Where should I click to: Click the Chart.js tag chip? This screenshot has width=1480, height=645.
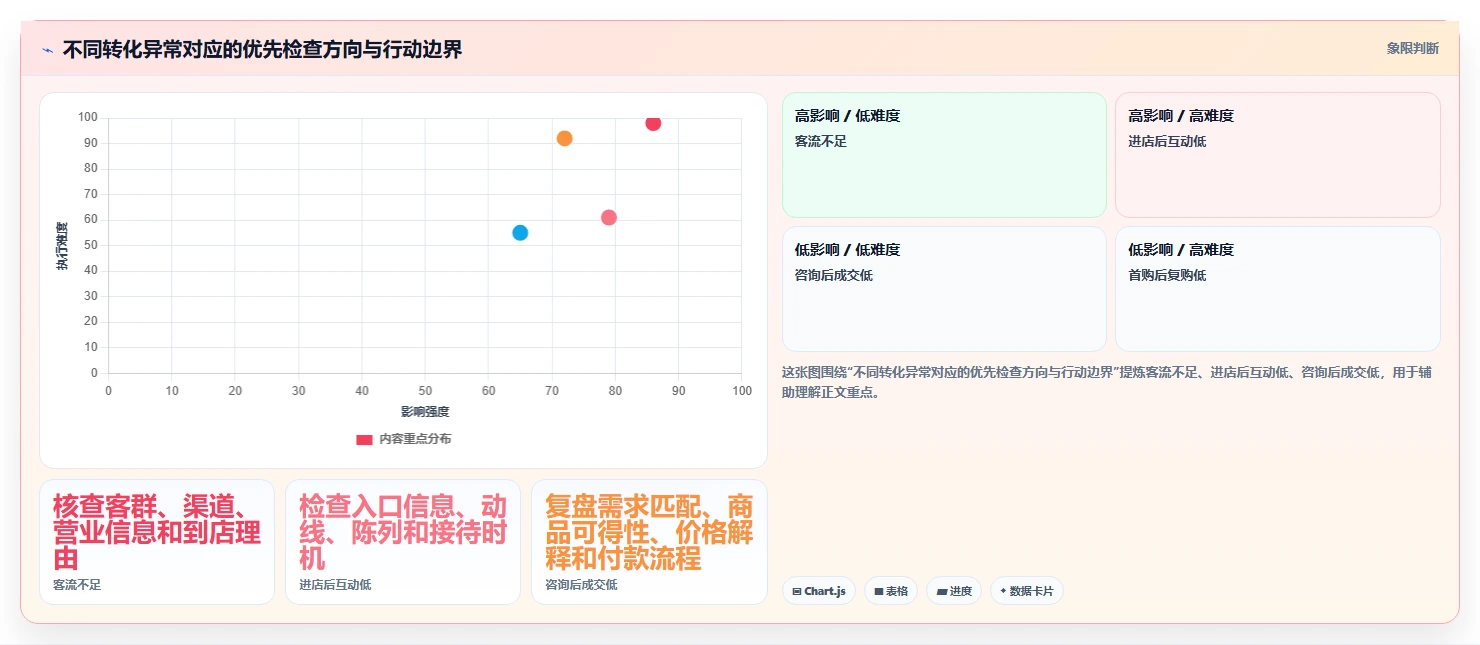pos(819,591)
